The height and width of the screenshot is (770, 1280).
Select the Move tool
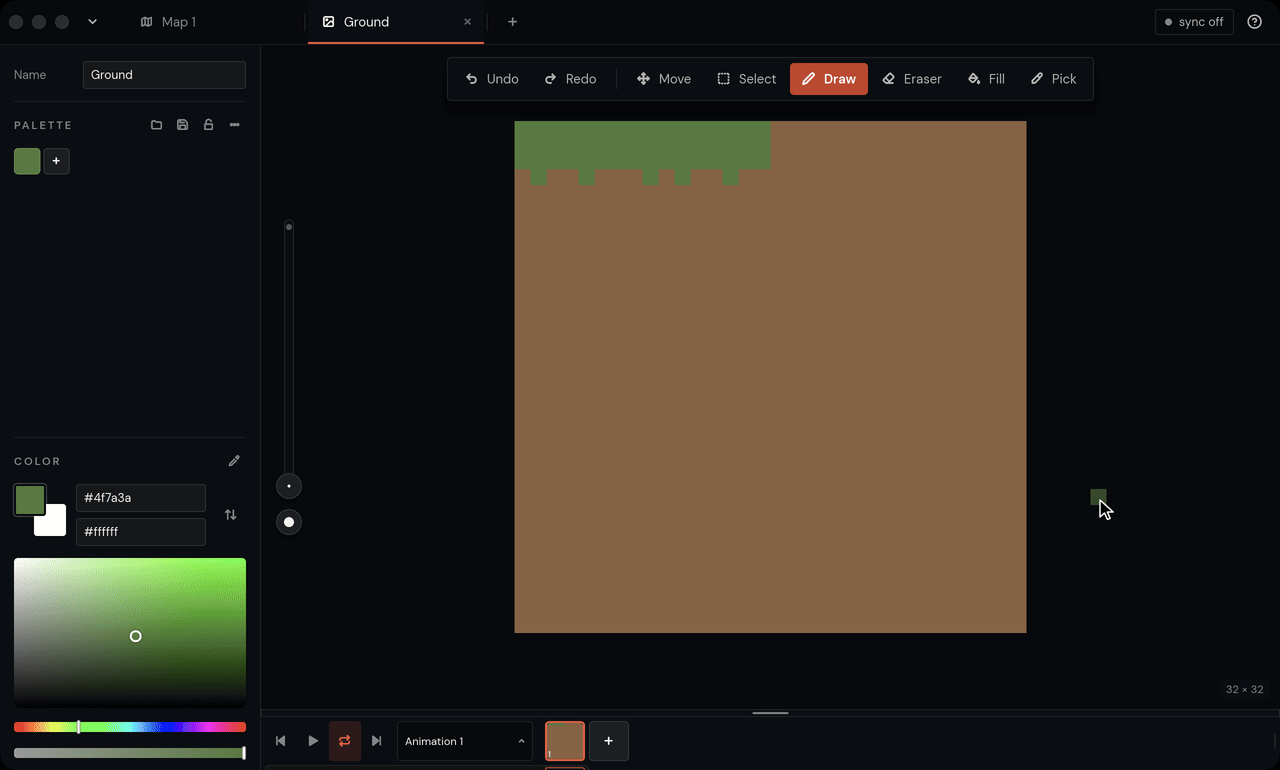(664, 79)
